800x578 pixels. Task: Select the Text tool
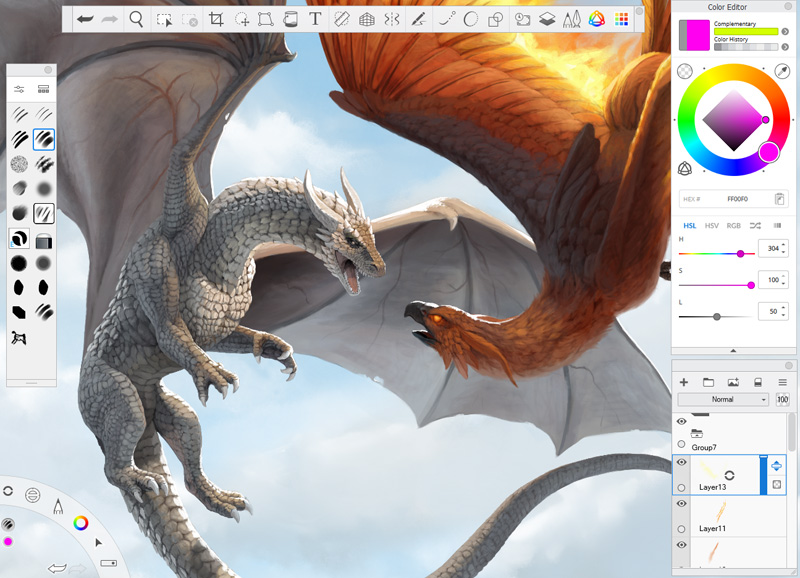coord(315,19)
